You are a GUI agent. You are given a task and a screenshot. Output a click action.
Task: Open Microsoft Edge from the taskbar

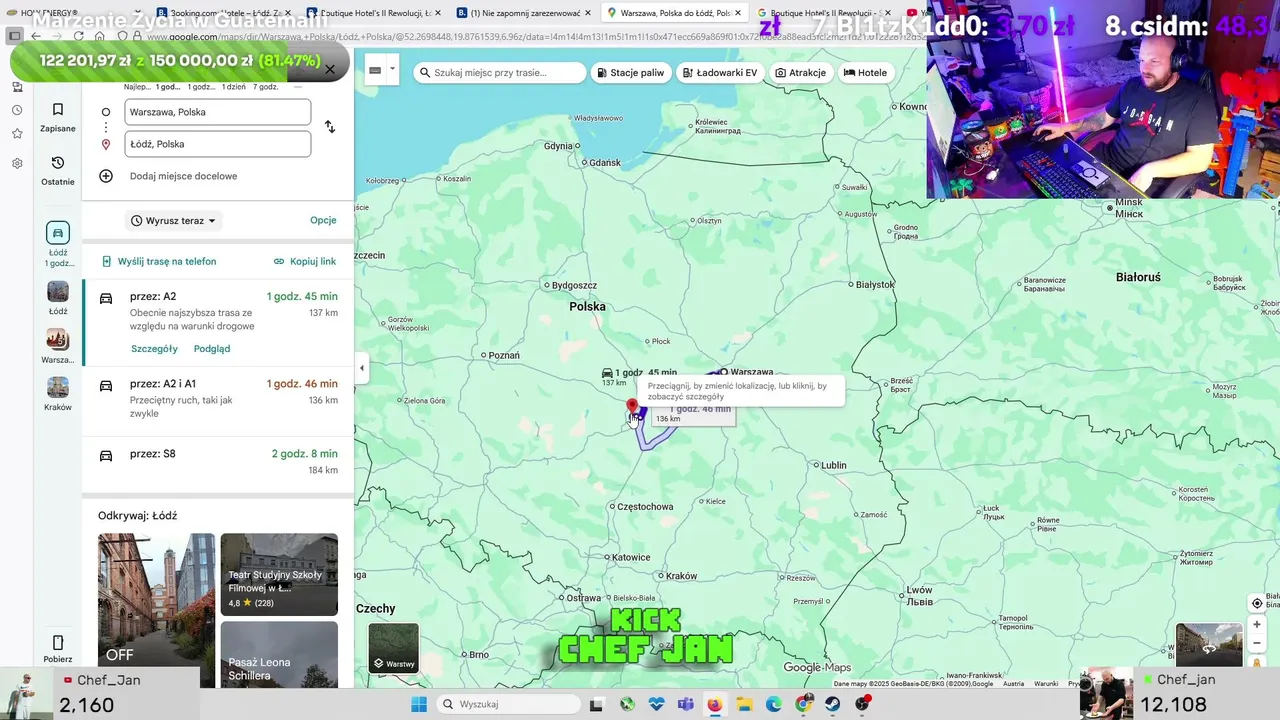click(774, 704)
